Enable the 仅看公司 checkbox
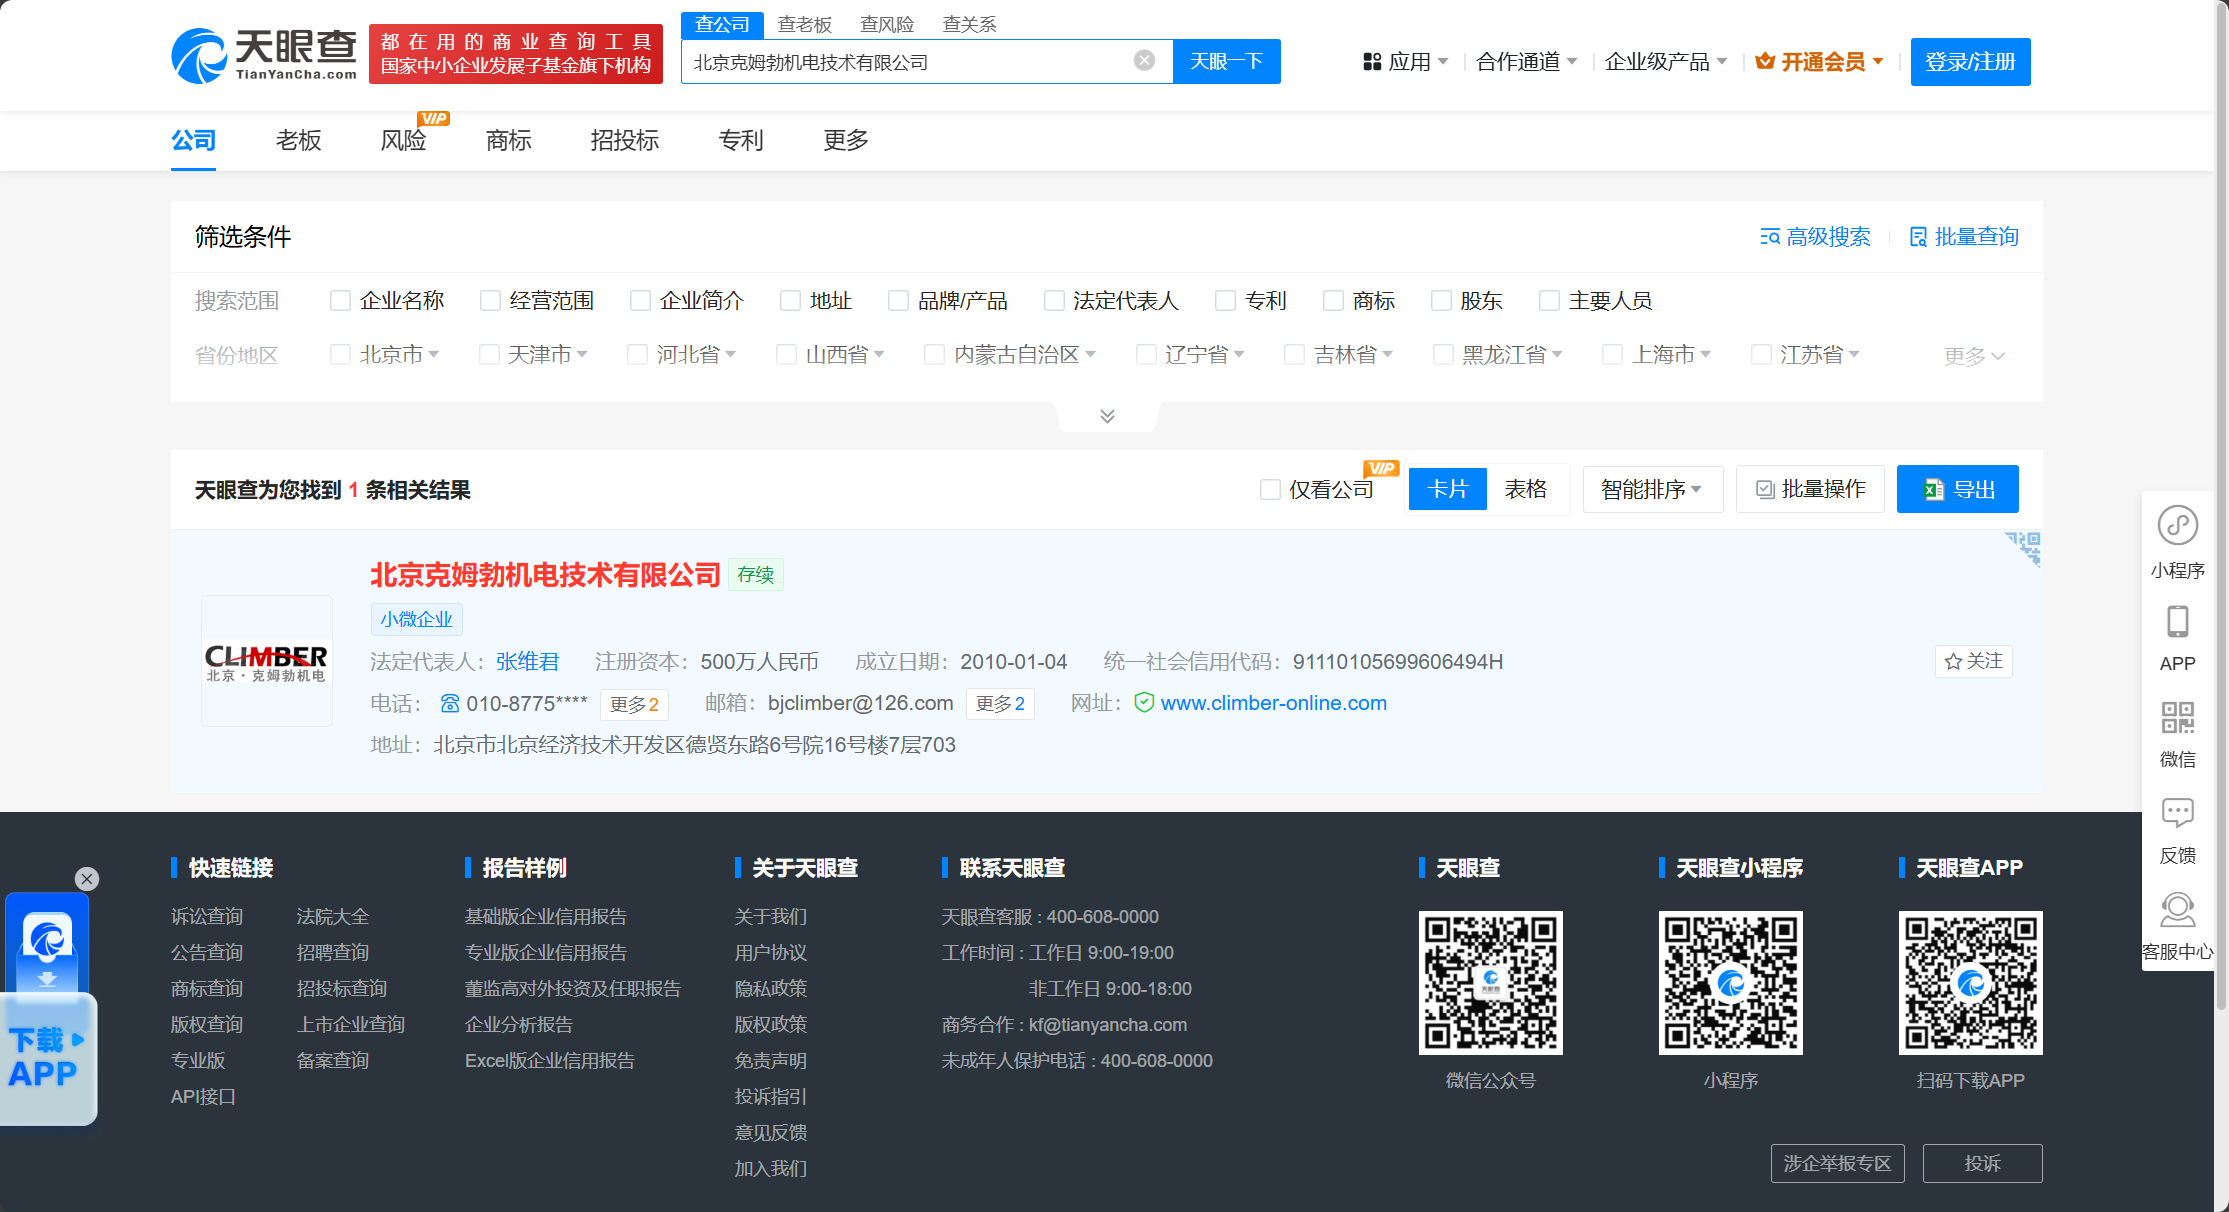This screenshot has width=2229, height=1212. (x=1270, y=490)
